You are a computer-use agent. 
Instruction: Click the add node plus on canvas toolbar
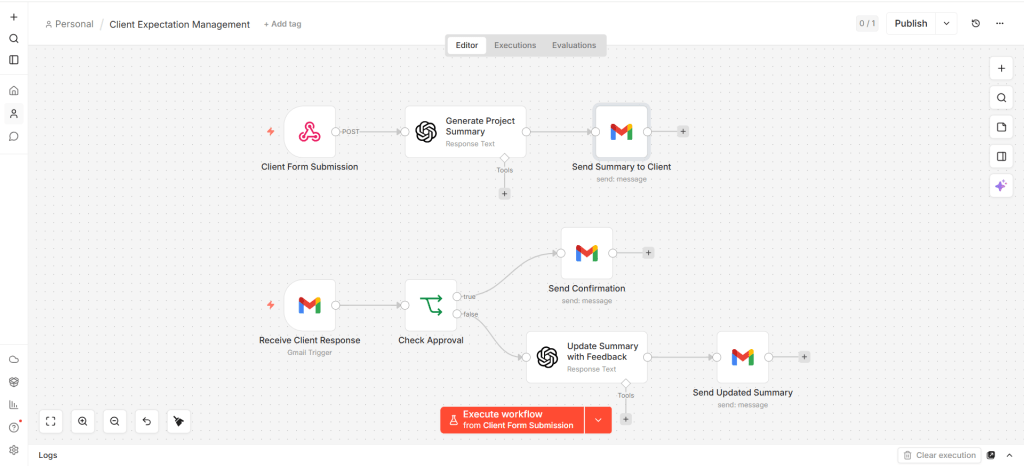(1001, 68)
